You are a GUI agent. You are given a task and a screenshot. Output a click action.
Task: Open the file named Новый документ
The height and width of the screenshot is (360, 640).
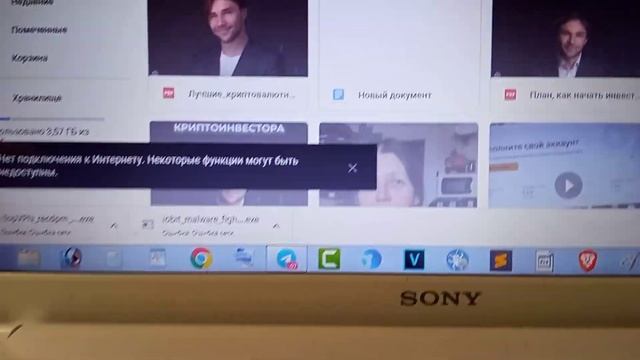pyautogui.click(x=394, y=95)
